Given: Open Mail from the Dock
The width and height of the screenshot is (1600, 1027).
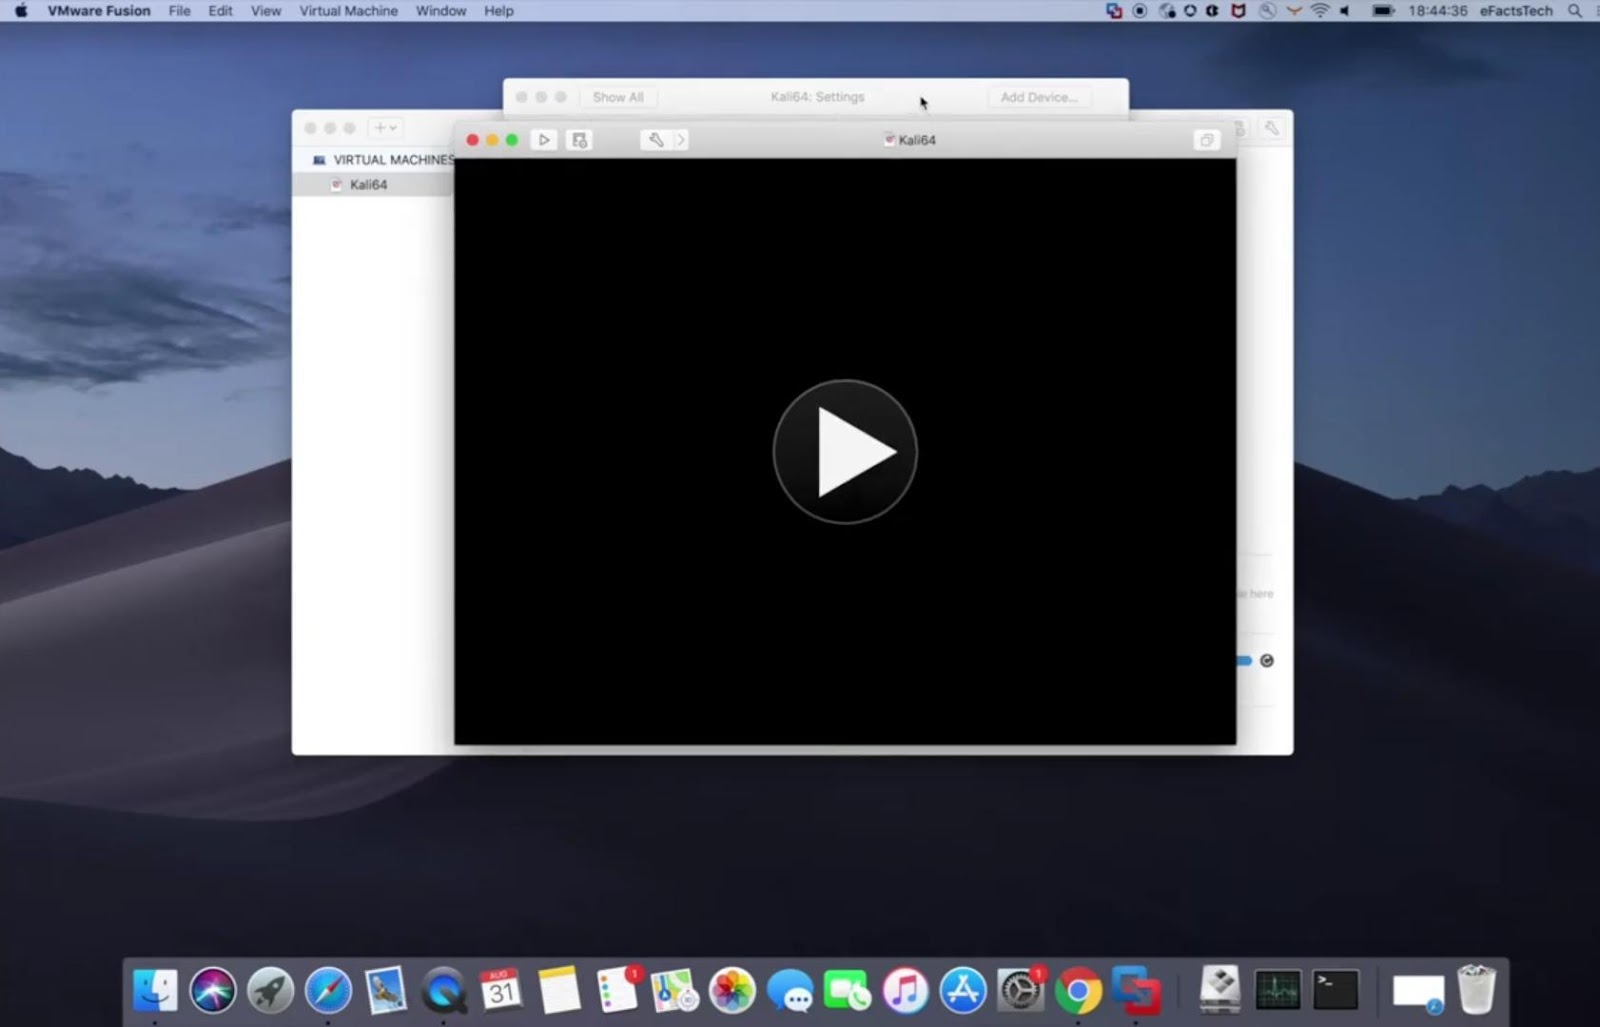Looking at the screenshot, I should click(x=386, y=990).
